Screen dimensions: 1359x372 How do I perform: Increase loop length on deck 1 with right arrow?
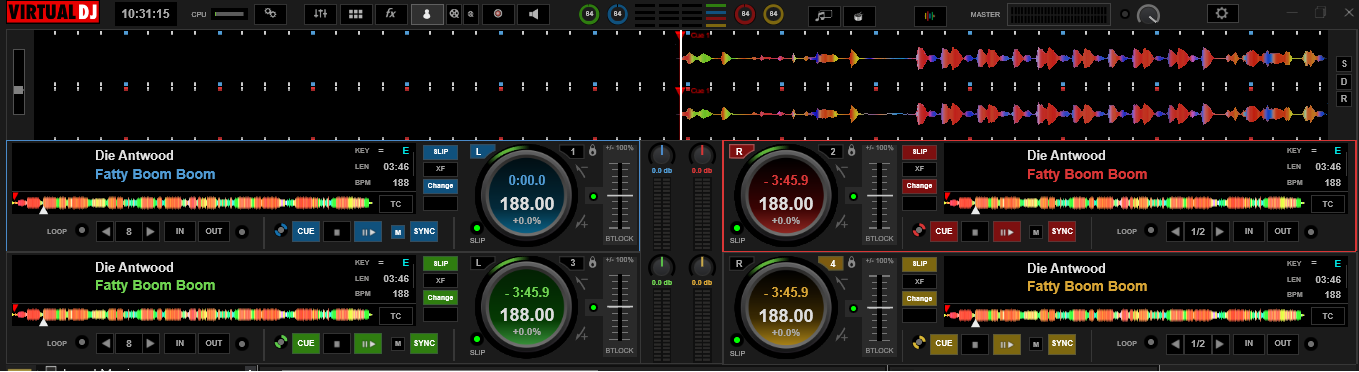[x=151, y=231]
